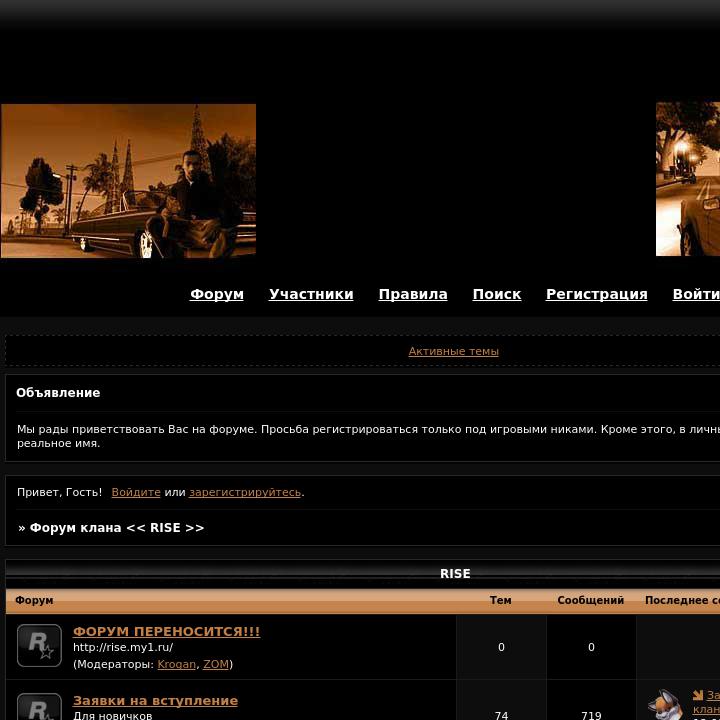Click the http://rise.my1.ru/ description text

123,647
